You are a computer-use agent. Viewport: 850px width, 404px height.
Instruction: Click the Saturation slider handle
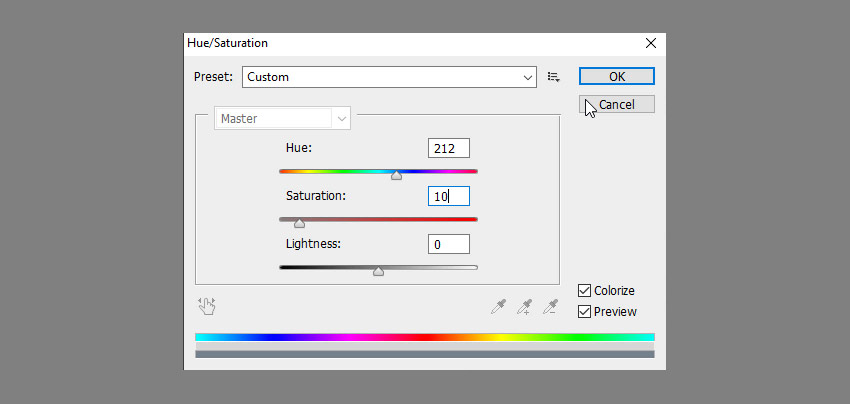(x=299, y=223)
